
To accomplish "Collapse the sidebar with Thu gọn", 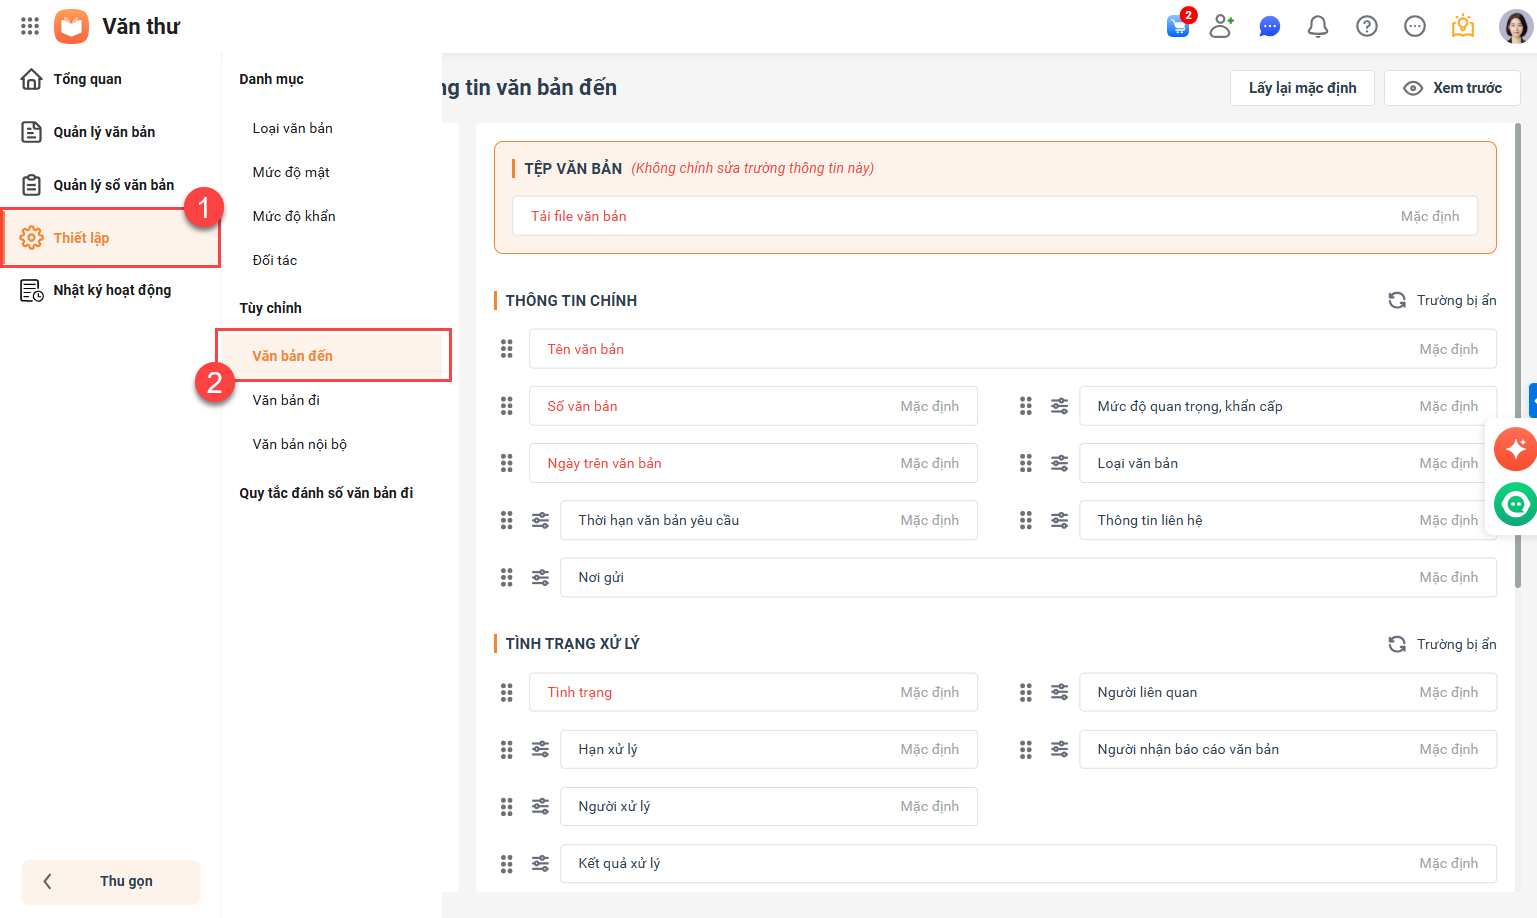I will [111, 881].
